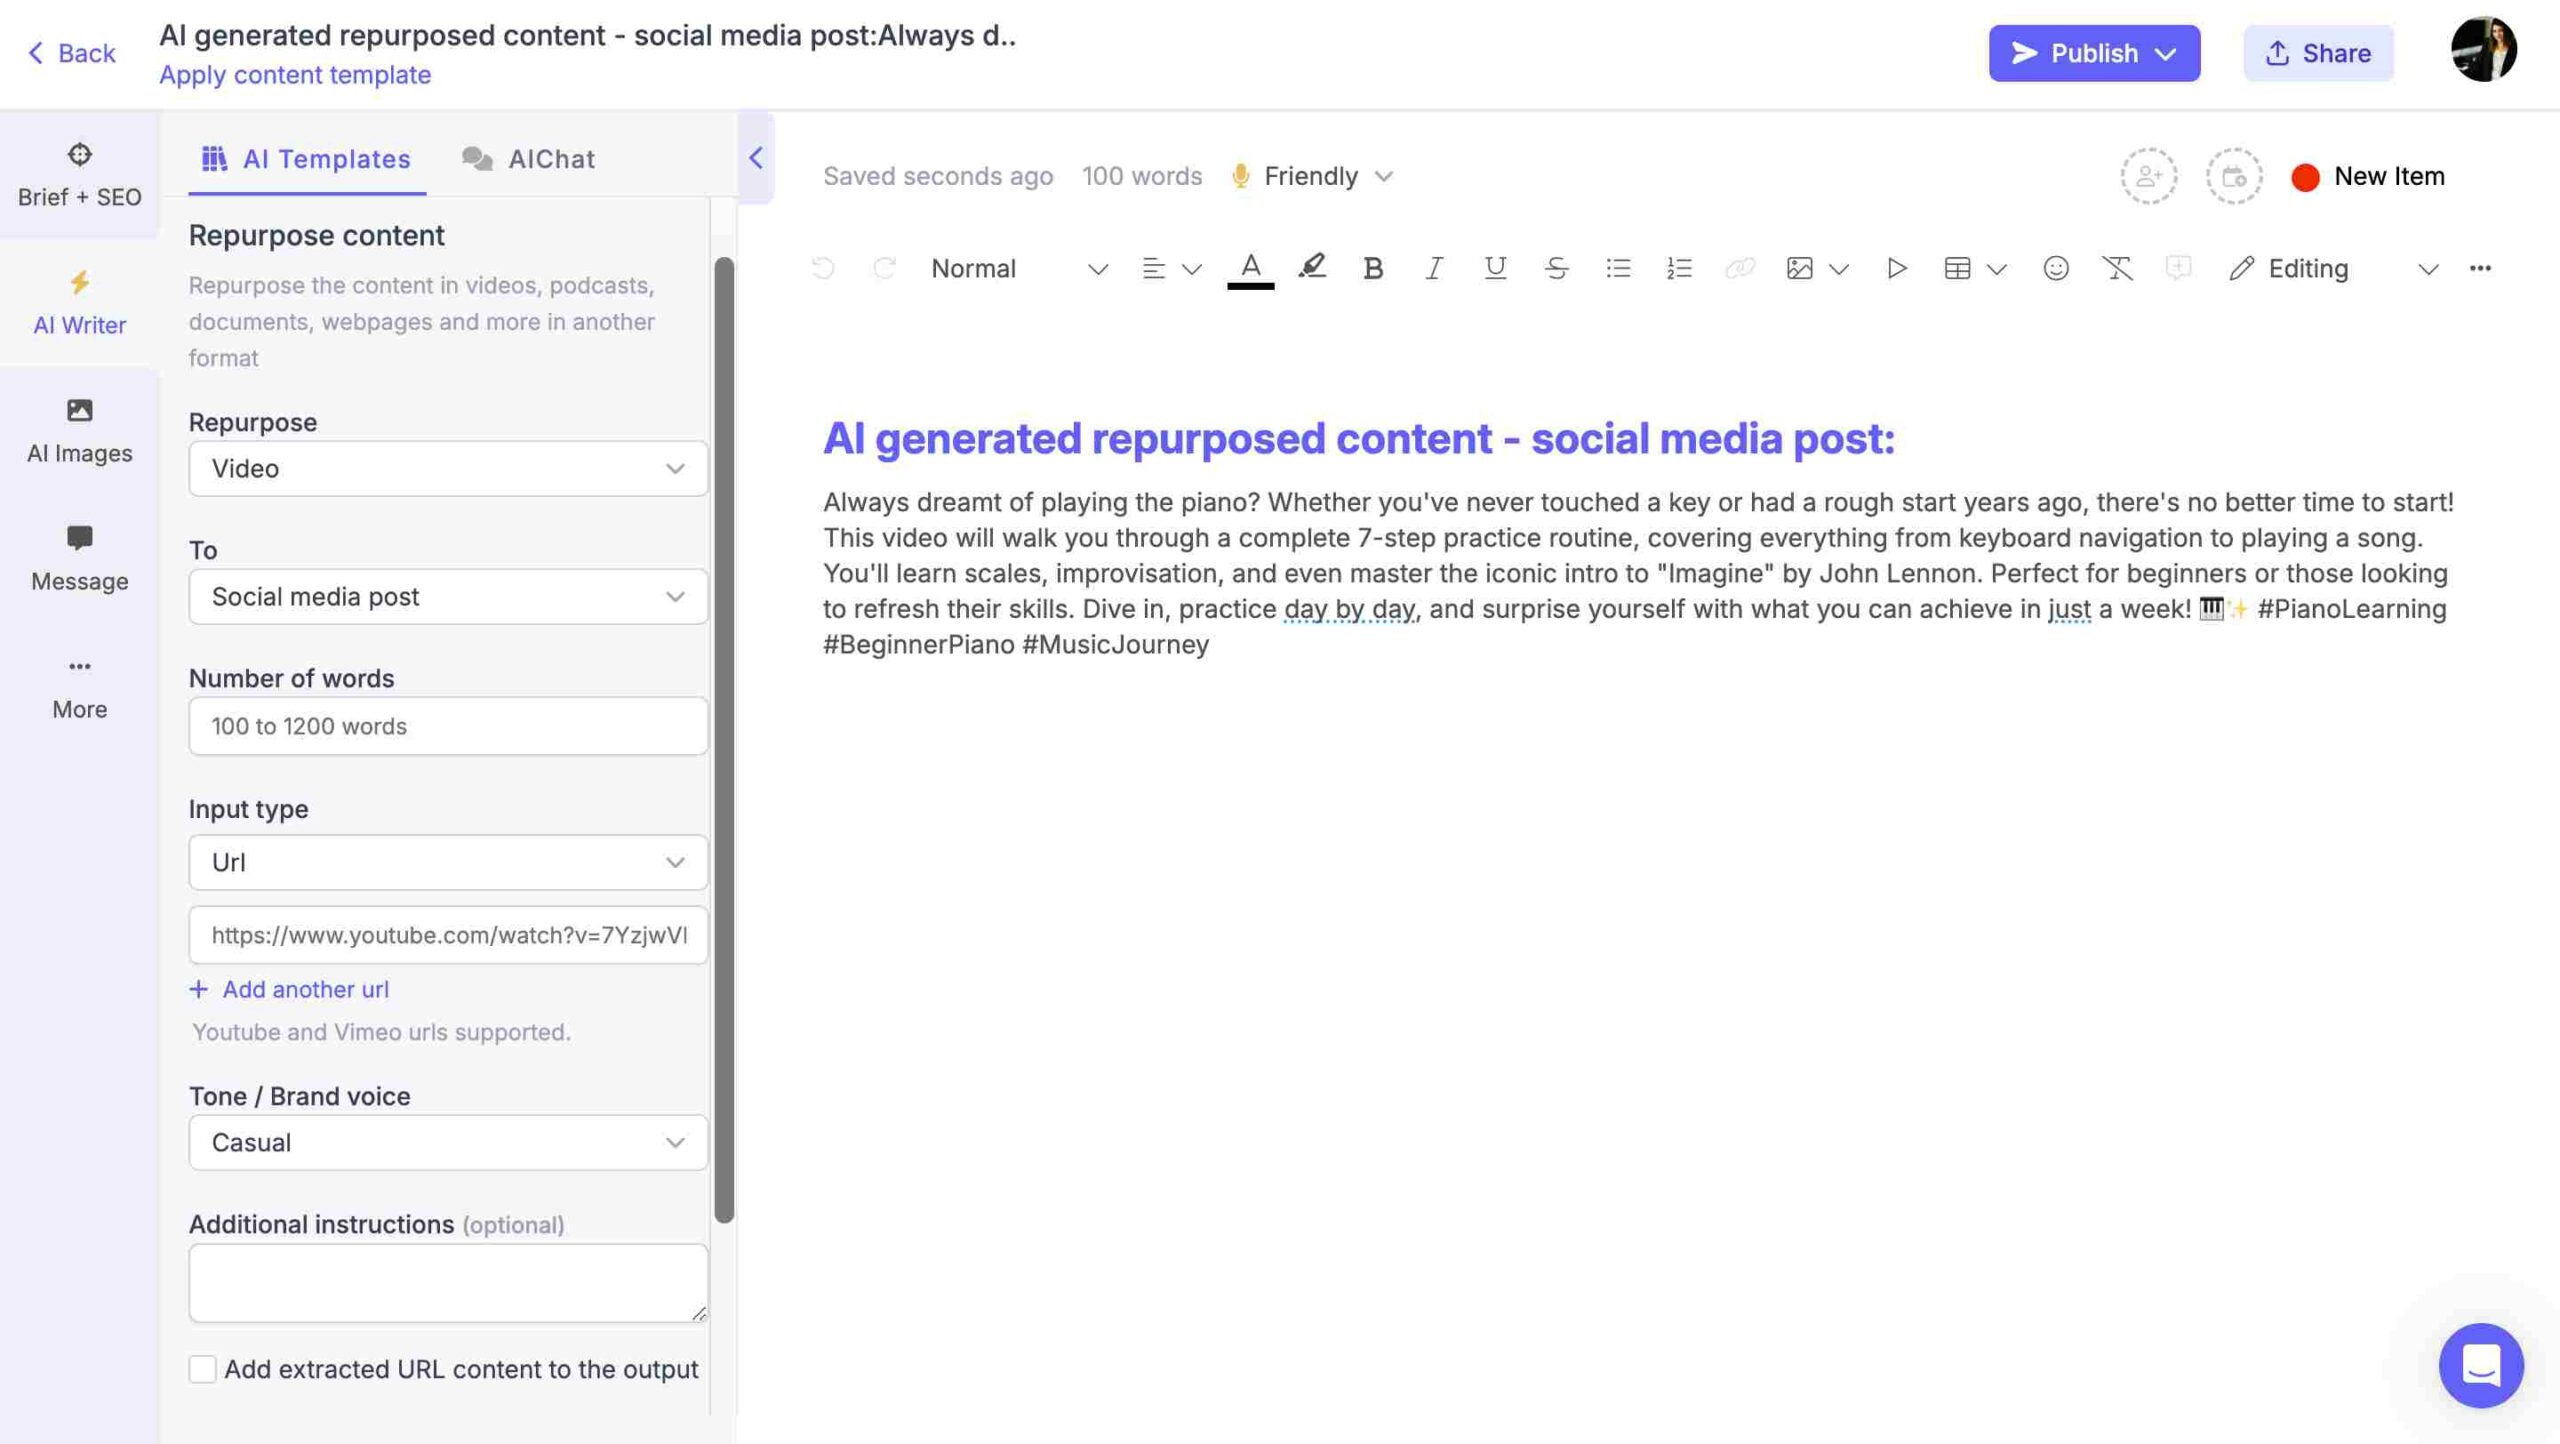Switch to Brief + SEO tab
This screenshot has height=1444, width=2560.
coord(79,176)
